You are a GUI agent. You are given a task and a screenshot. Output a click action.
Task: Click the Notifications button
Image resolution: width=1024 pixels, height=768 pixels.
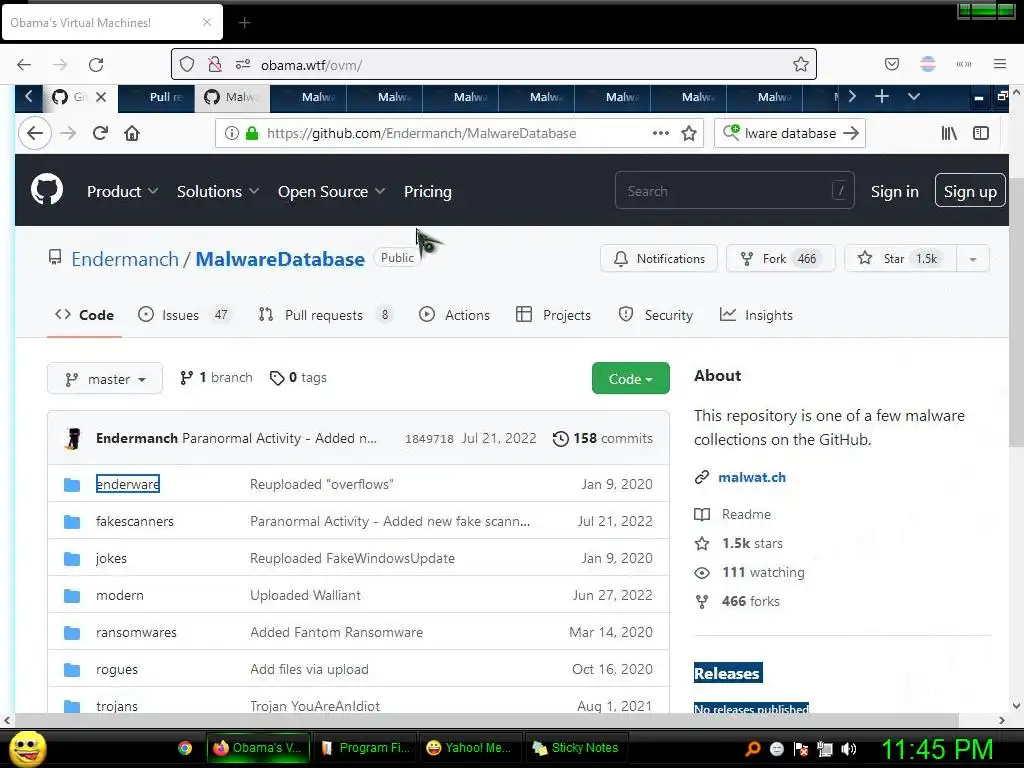pyautogui.click(x=659, y=259)
